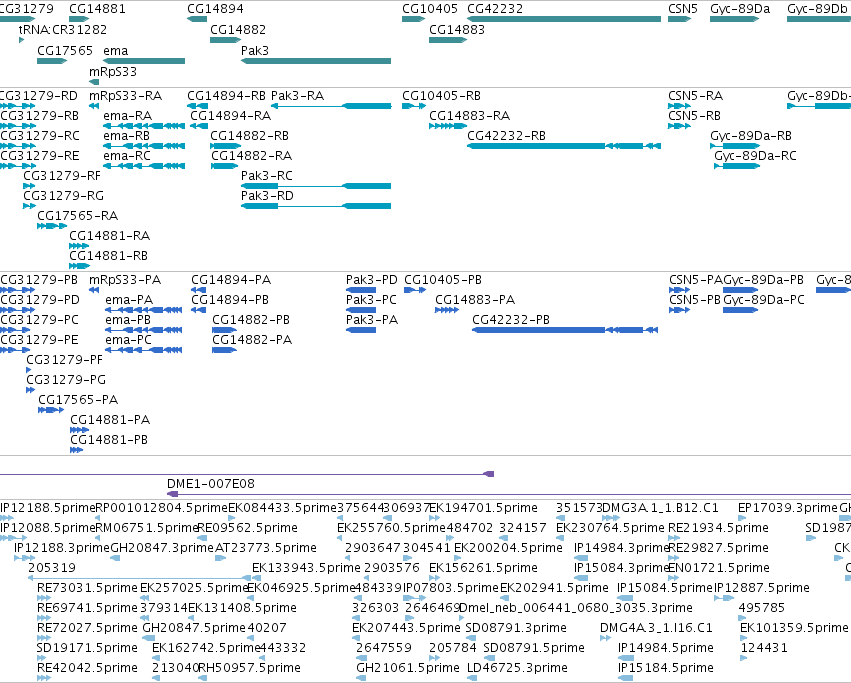Viewport: 851px width, 683px height.
Task: Open the CG14894 gene label
Action: 215,9
